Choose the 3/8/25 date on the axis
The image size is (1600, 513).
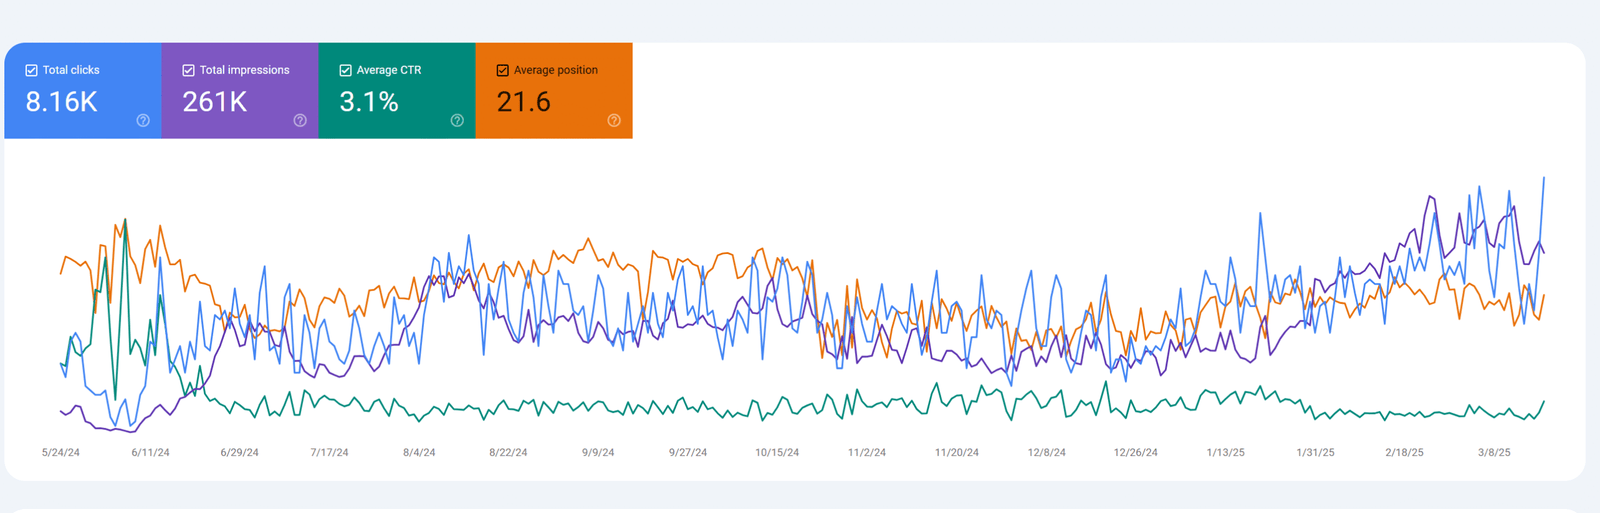(x=1494, y=453)
